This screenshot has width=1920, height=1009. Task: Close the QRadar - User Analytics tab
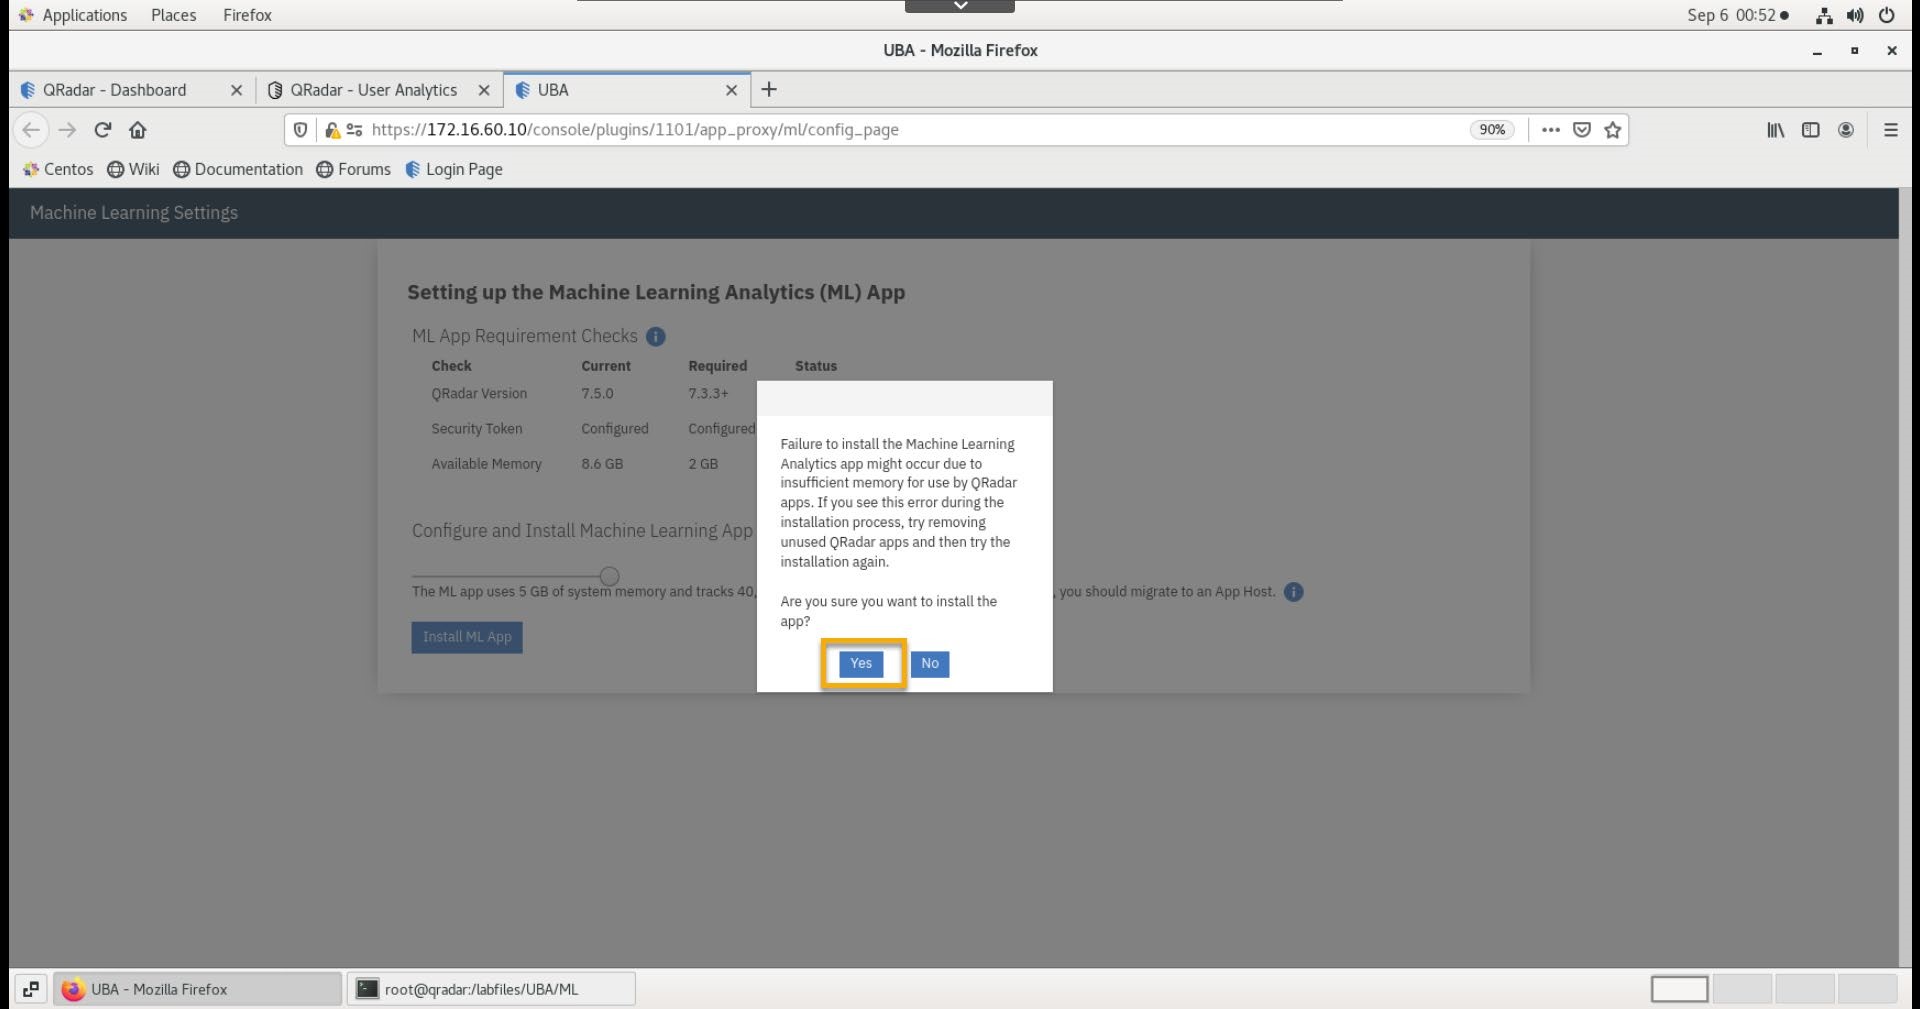484,90
